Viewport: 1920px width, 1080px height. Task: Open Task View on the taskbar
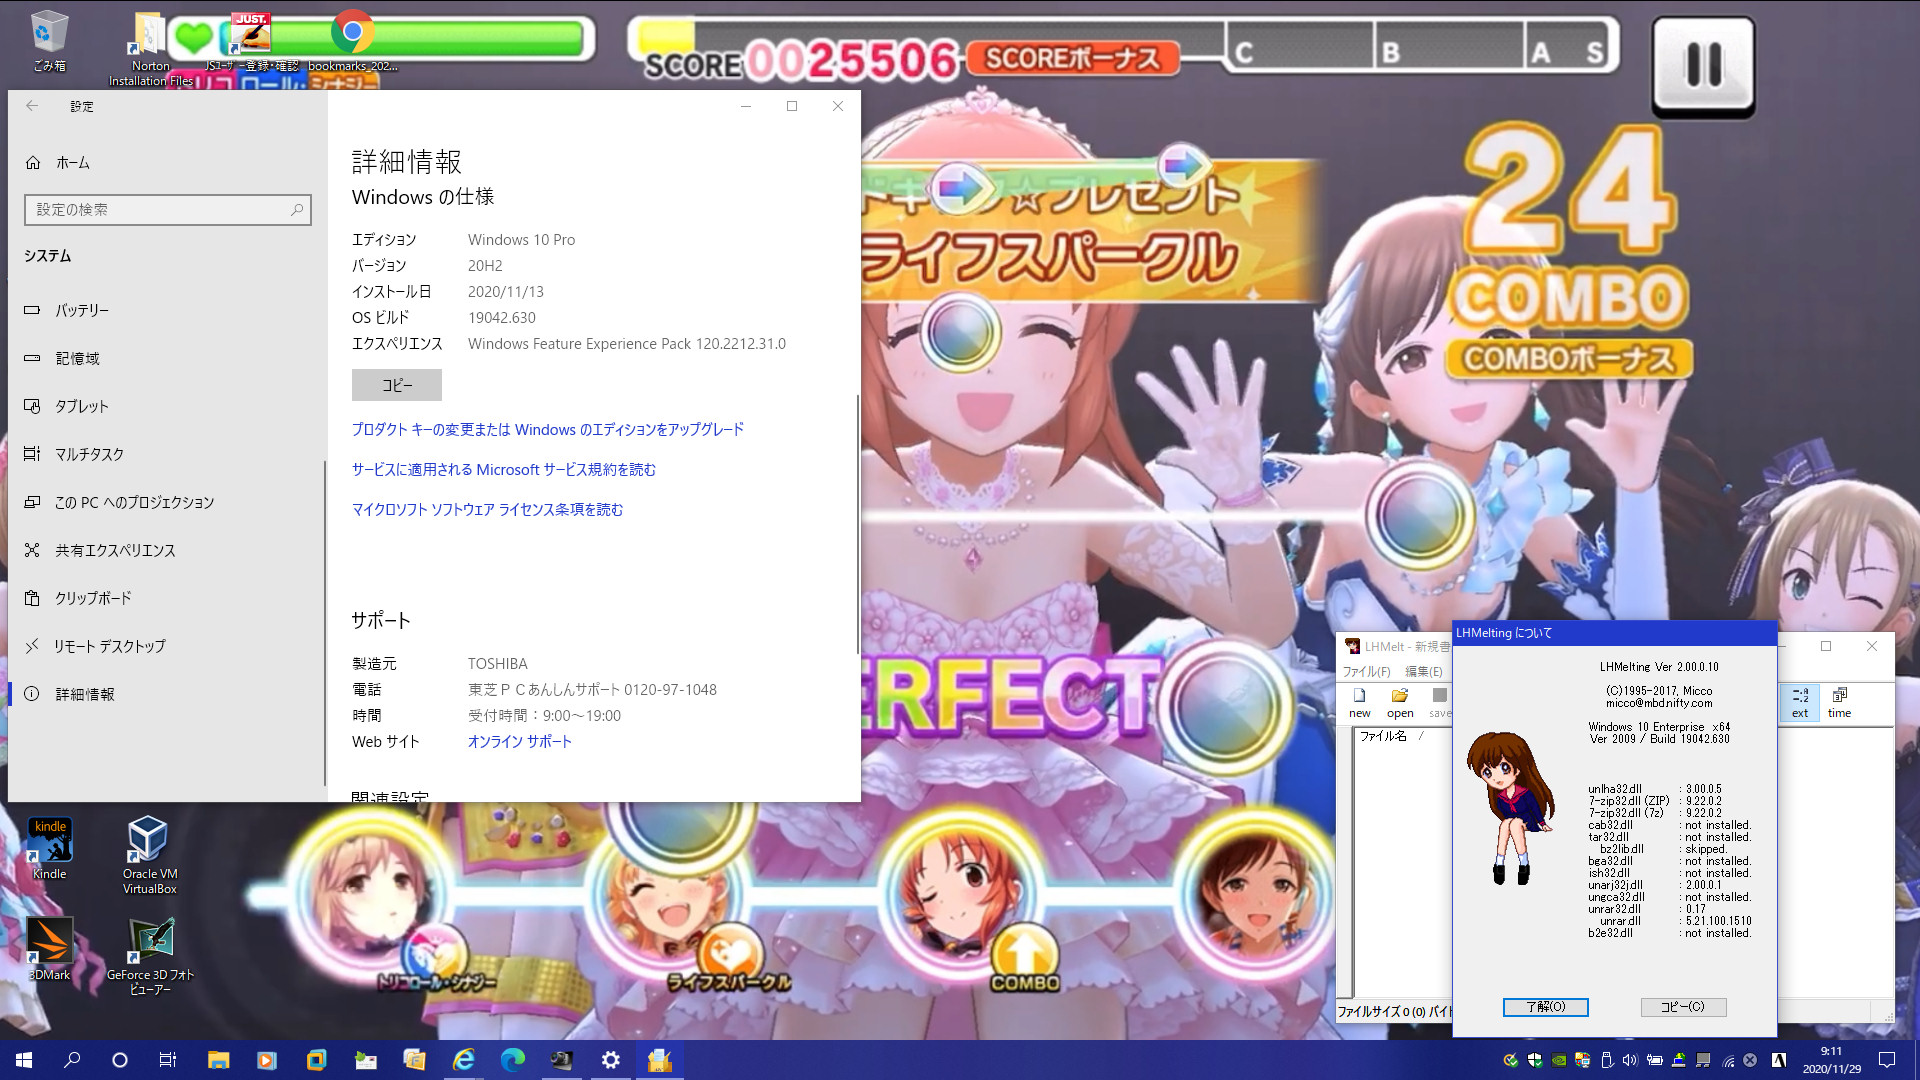pos(168,1060)
